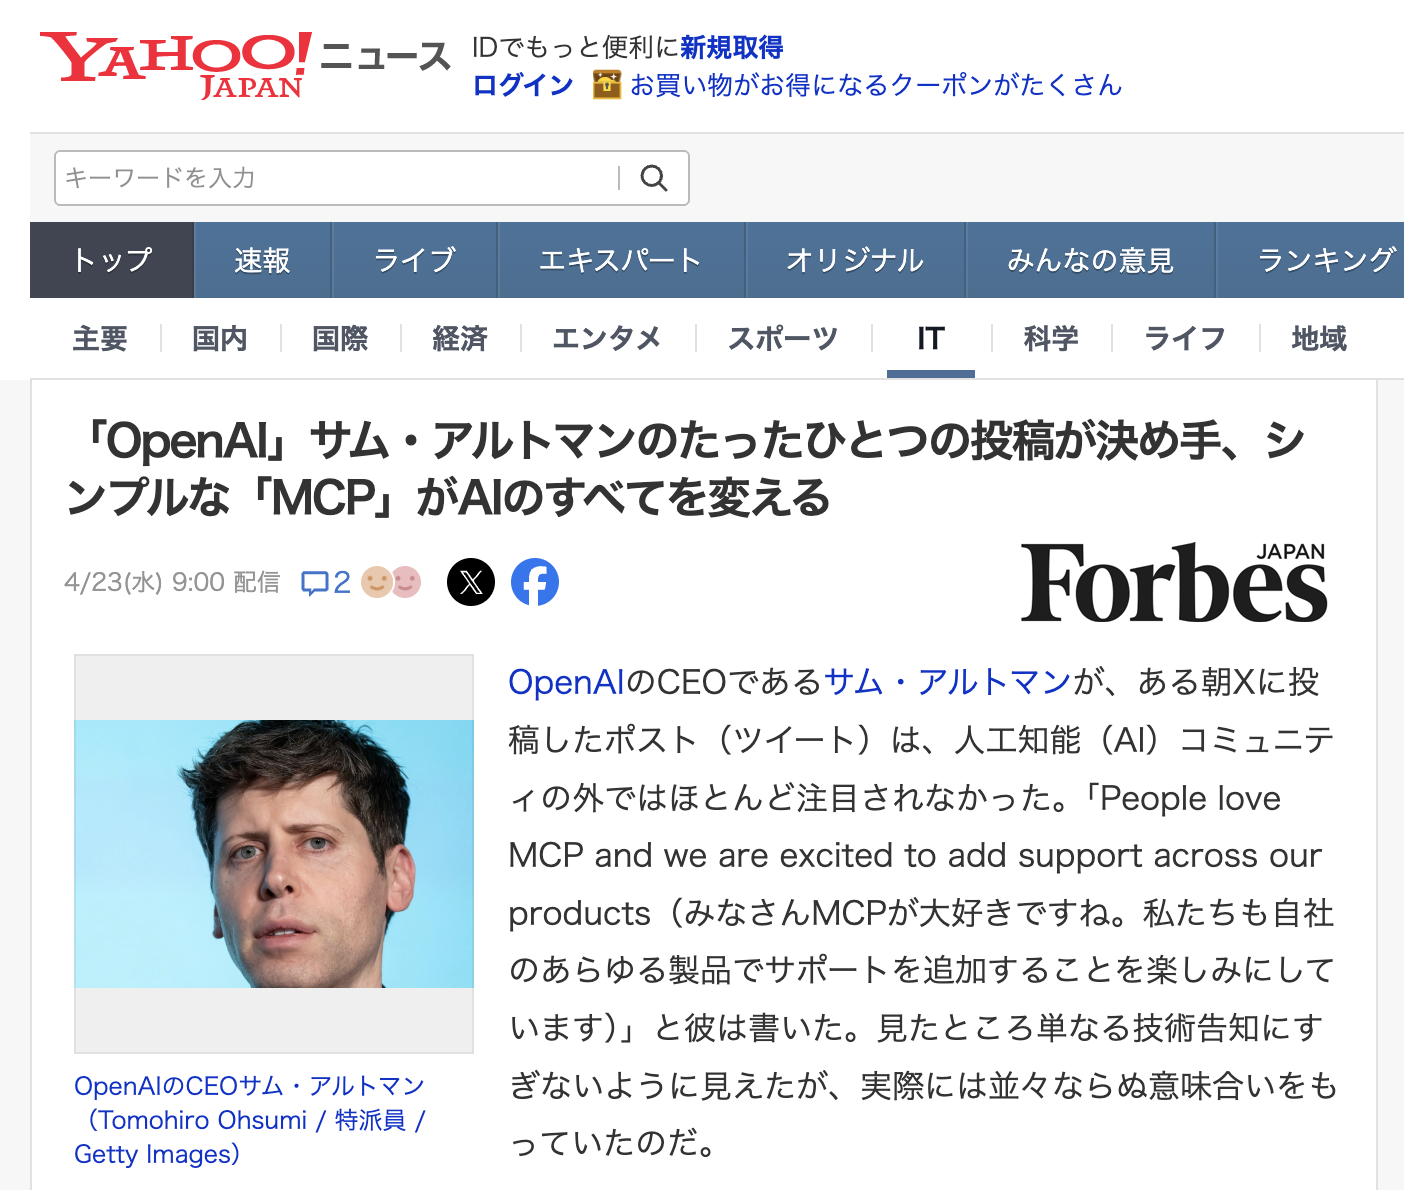Viewport: 1404px width, 1190px height.
Task: Click the treasure chest coupon icon
Action: [607, 85]
